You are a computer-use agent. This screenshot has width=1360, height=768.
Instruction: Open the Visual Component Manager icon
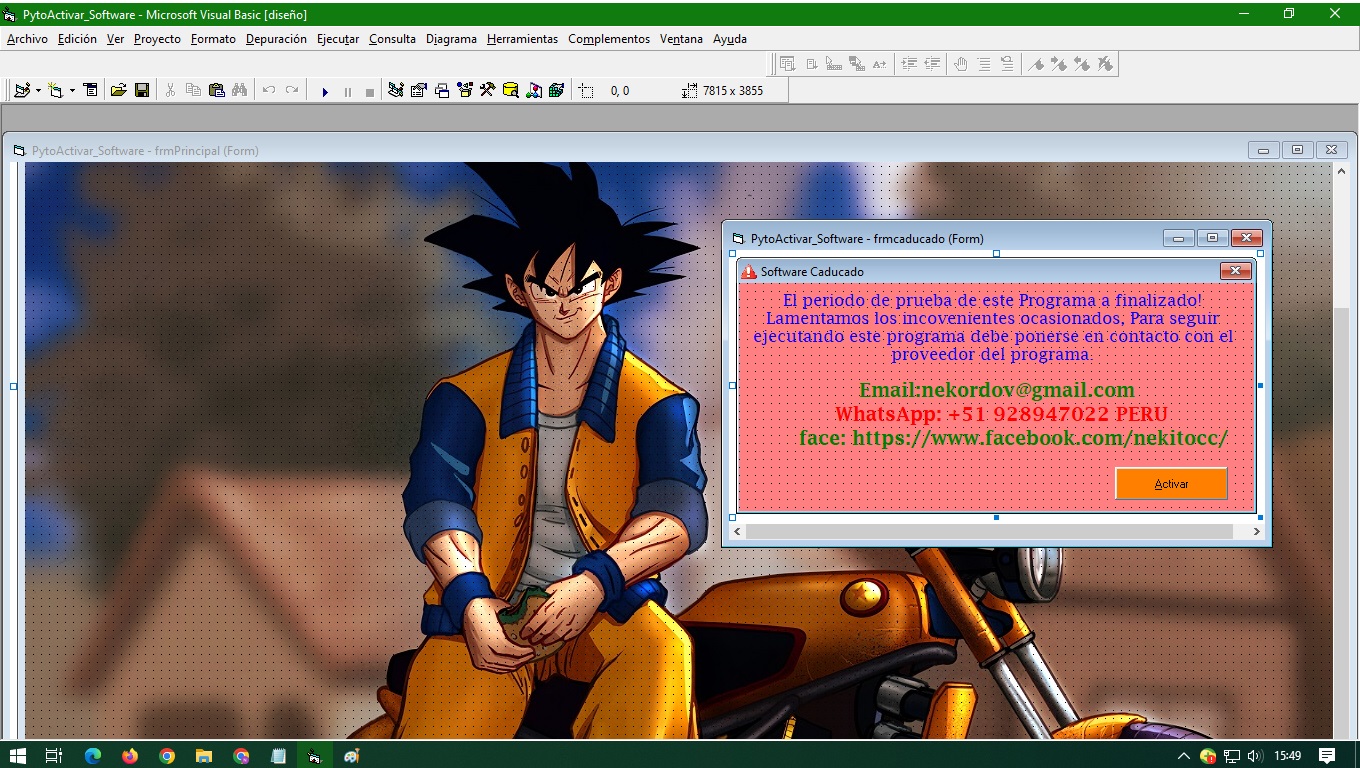coord(534,90)
